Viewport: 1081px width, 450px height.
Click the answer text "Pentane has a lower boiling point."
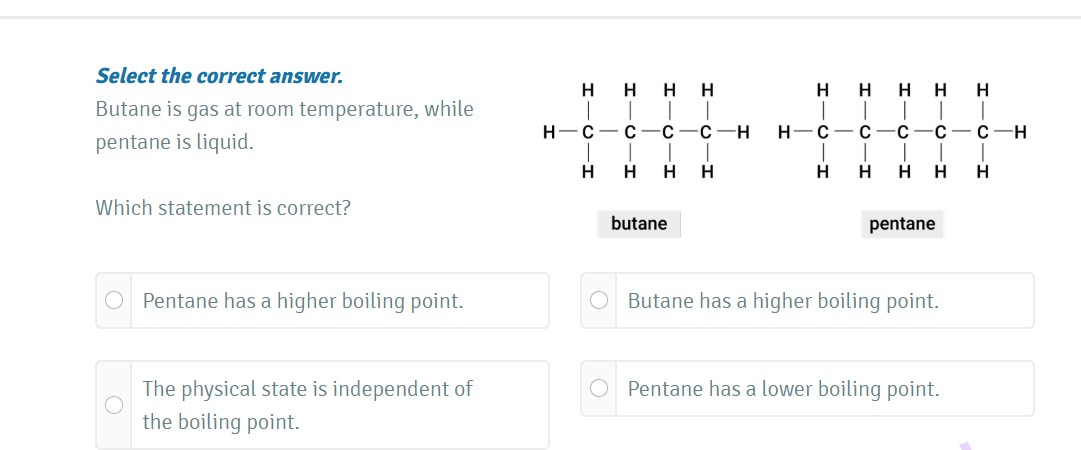coord(783,389)
